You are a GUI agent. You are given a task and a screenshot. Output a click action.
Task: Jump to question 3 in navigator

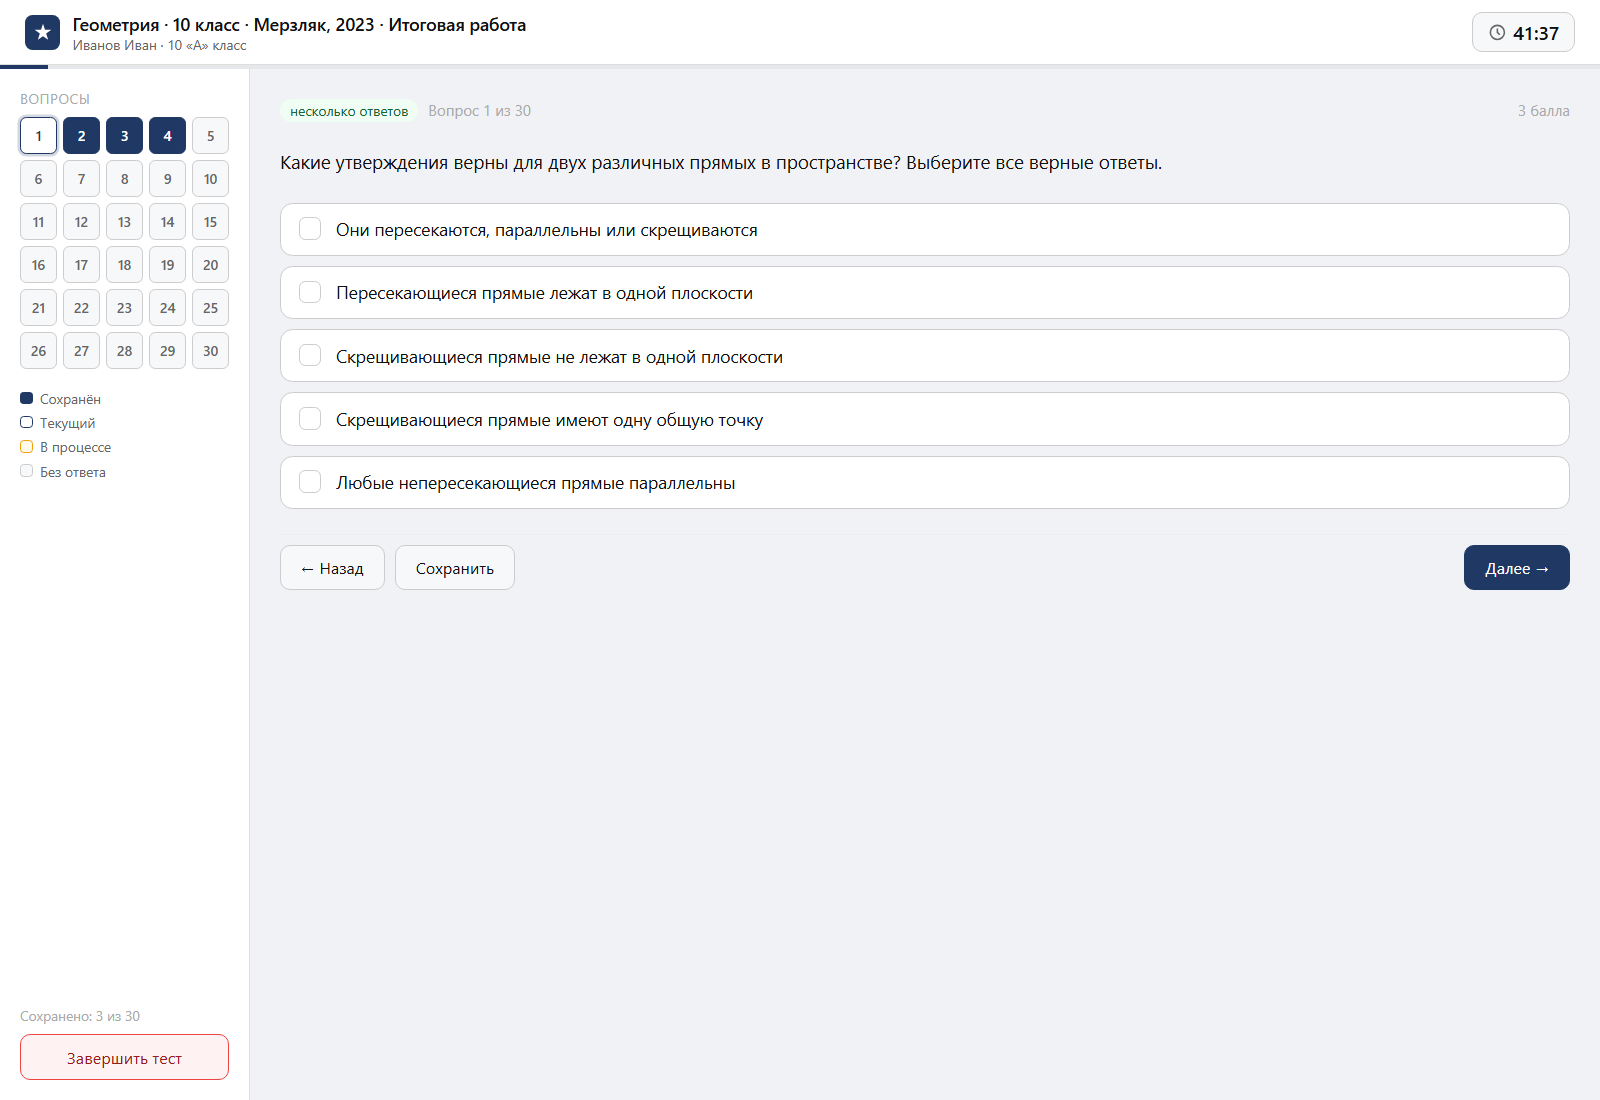124,136
